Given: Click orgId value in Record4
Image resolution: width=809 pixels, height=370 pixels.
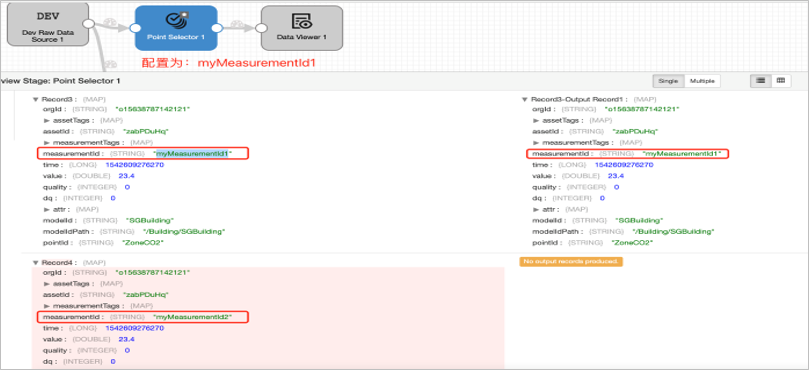Looking at the screenshot, I should point(153,272).
